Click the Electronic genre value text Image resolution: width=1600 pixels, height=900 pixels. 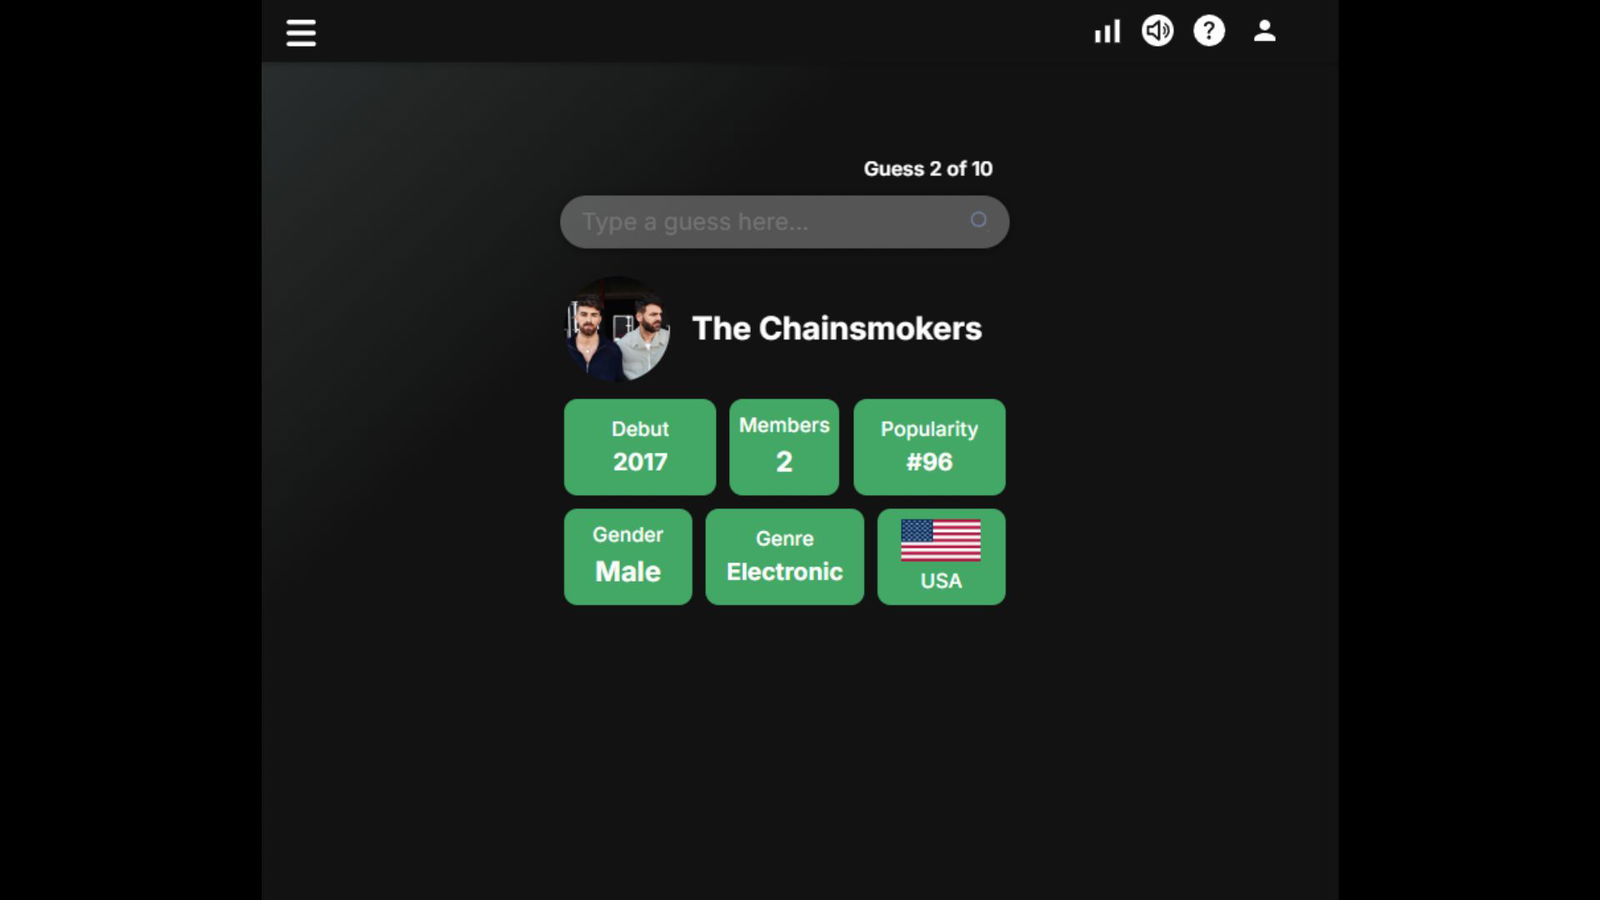[785, 572]
